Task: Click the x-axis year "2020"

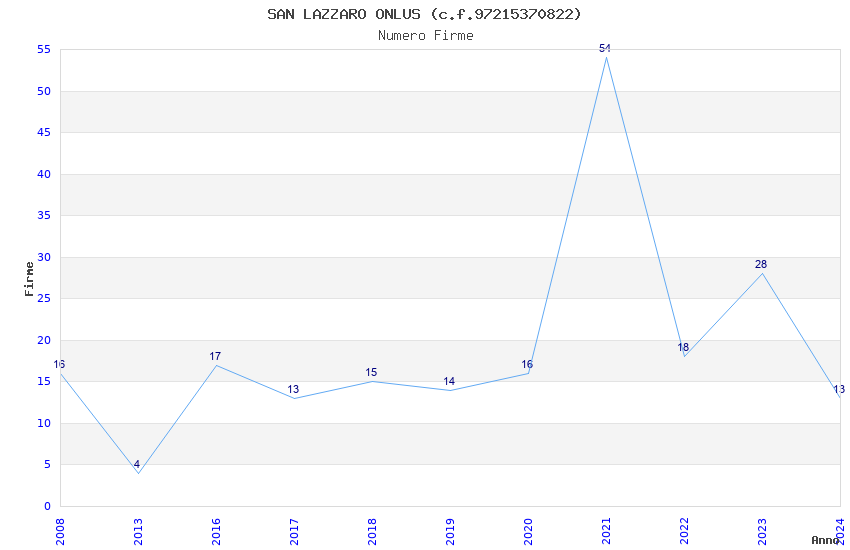Action: coord(528,532)
